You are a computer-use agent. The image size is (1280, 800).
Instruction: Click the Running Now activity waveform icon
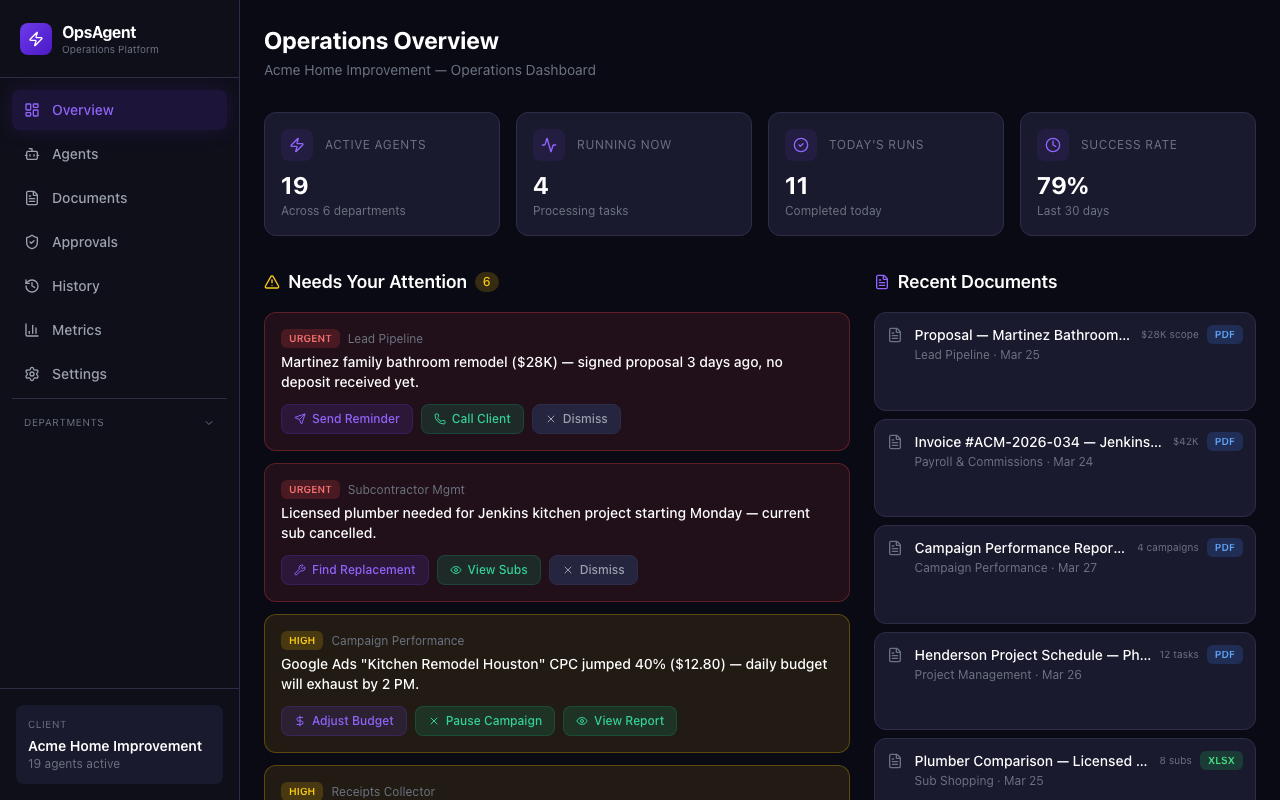click(549, 145)
